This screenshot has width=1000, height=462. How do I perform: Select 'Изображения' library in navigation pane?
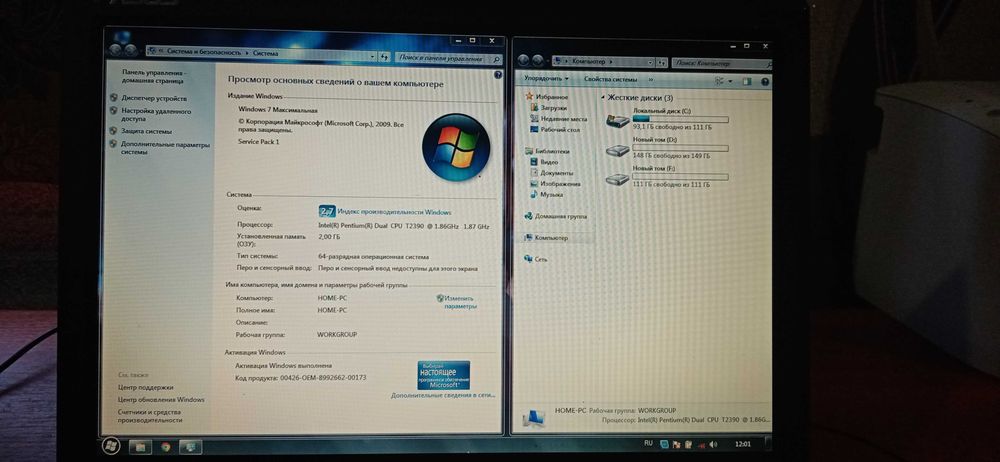coord(555,184)
